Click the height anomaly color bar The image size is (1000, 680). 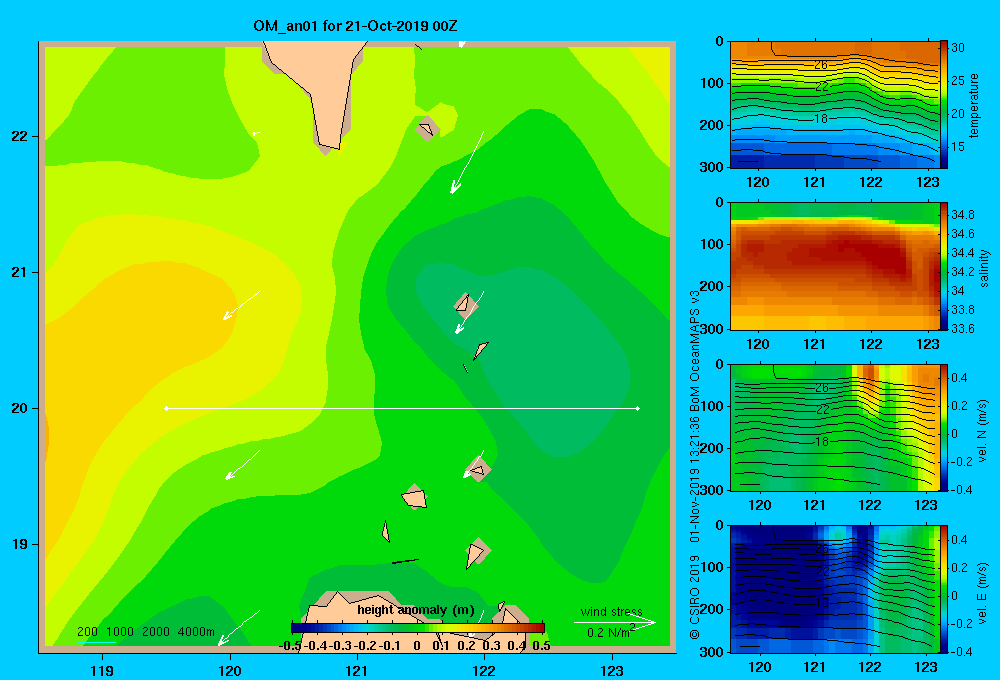(x=417, y=628)
